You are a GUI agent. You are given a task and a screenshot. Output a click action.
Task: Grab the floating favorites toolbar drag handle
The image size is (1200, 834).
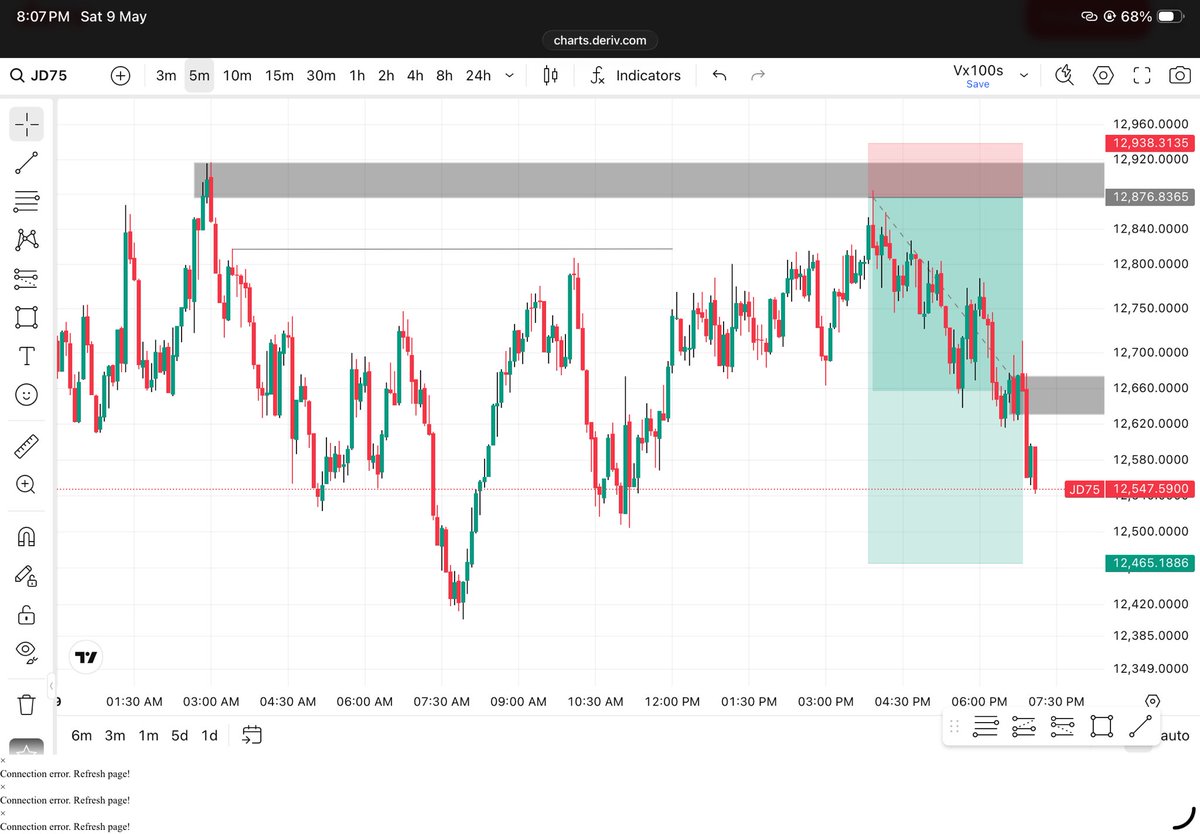coord(954,727)
